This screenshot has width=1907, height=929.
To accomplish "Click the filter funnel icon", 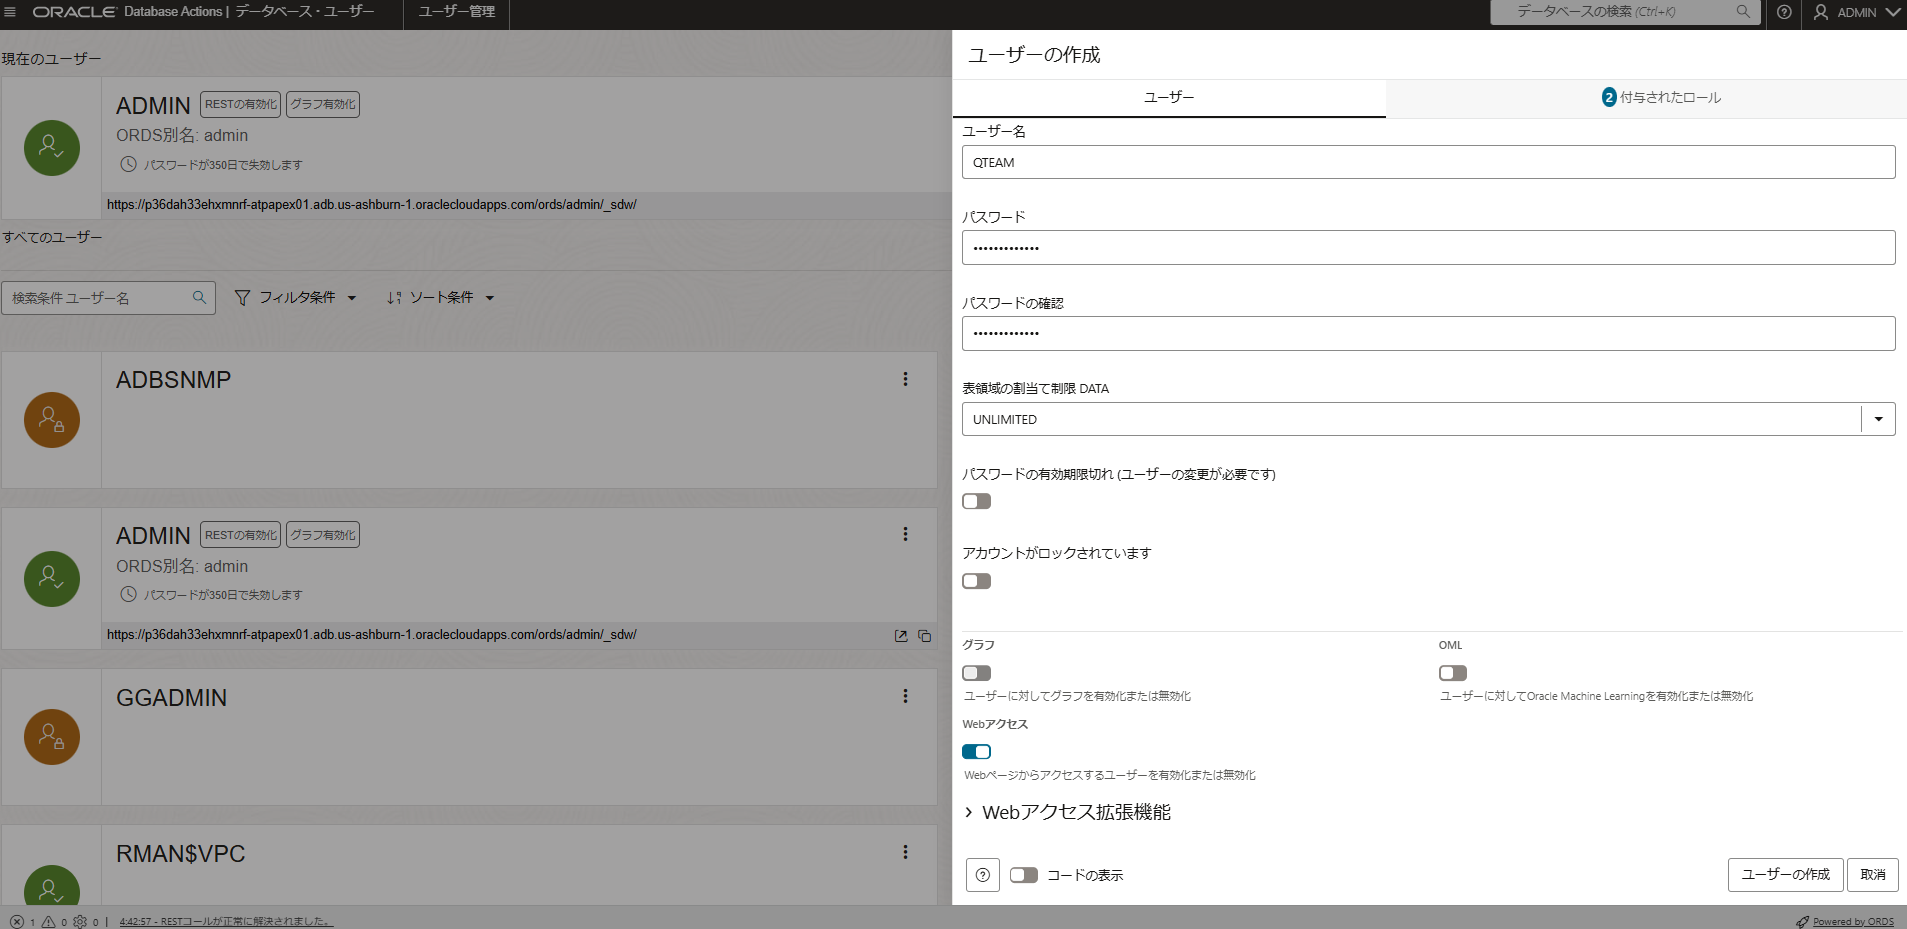I will pos(242,298).
